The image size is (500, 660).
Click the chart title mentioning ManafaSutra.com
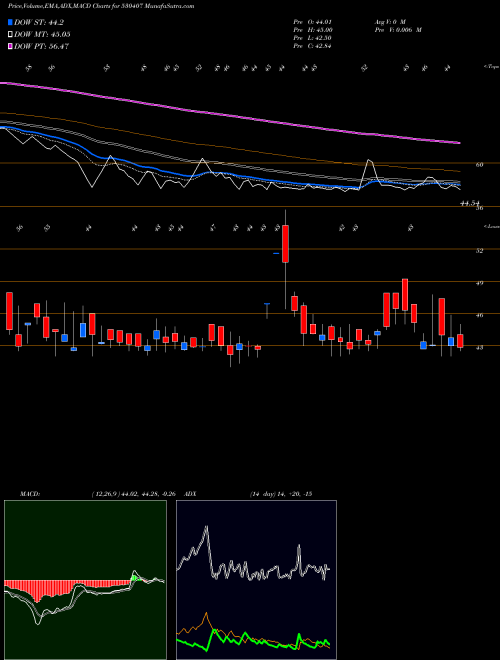(x=101, y=7)
